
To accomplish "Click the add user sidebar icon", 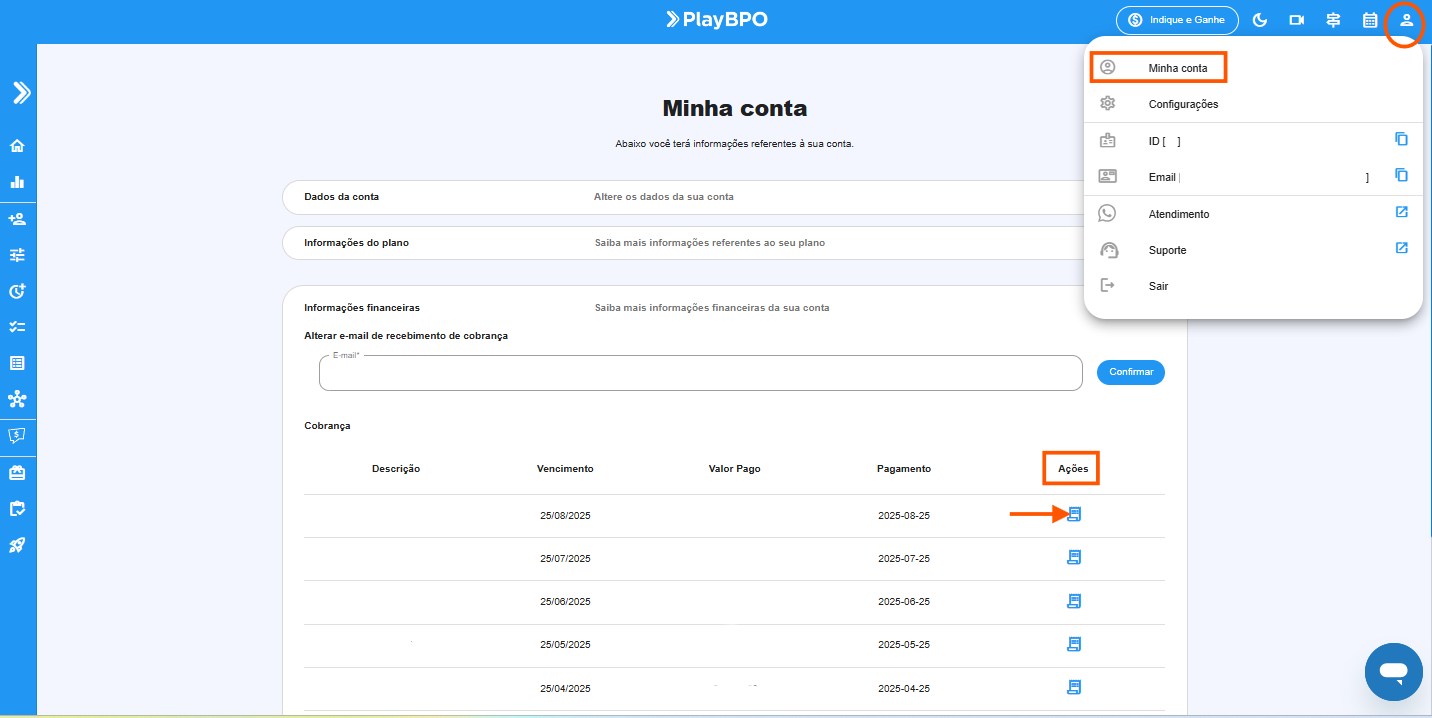I will [17, 219].
